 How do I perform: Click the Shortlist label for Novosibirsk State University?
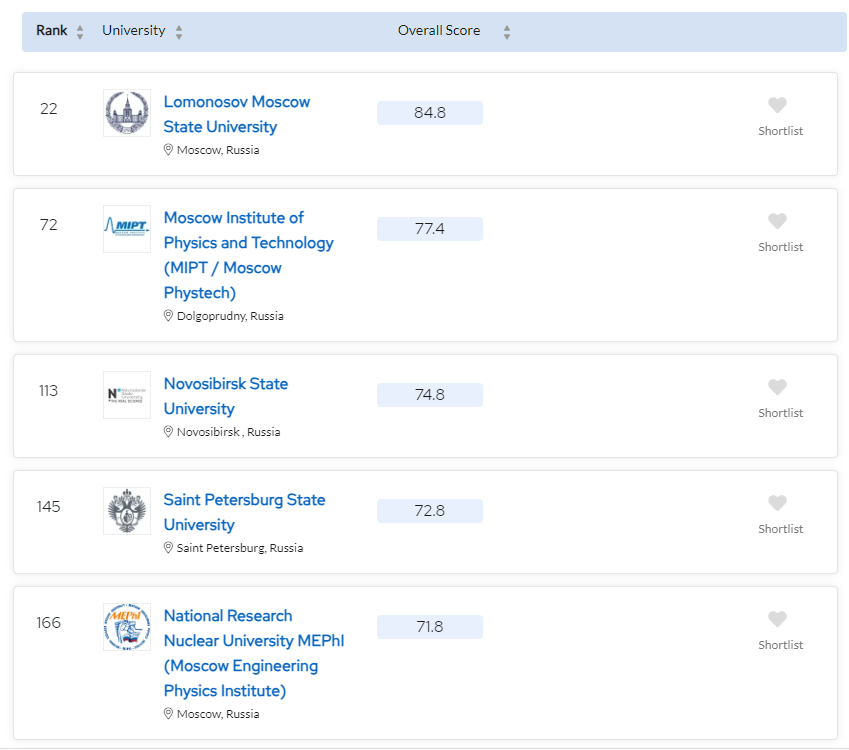pos(780,413)
